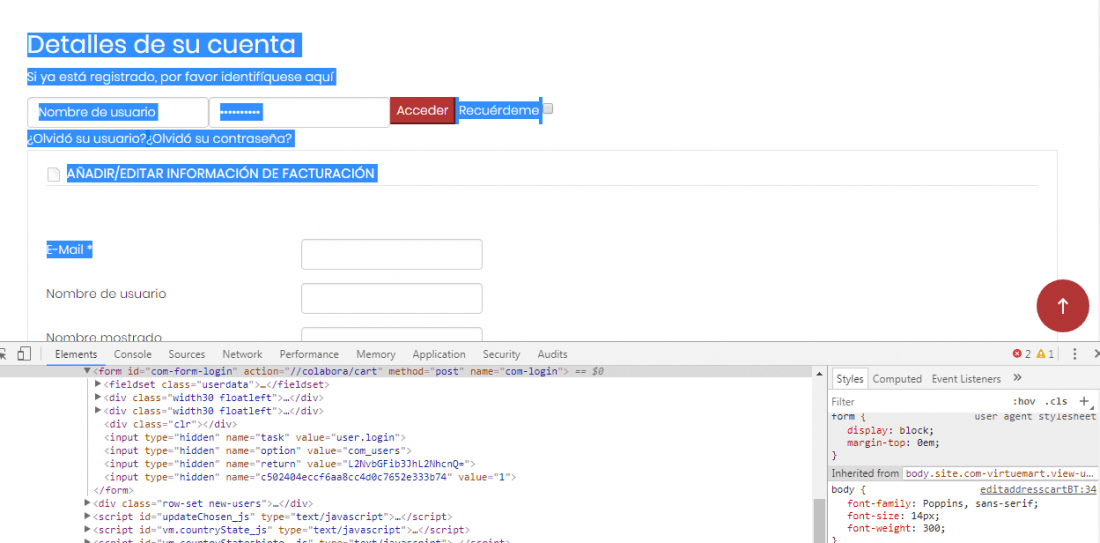This screenshot has height=543, width=1100.
Task: Open the Performance tab
Action: click(309, 354)
